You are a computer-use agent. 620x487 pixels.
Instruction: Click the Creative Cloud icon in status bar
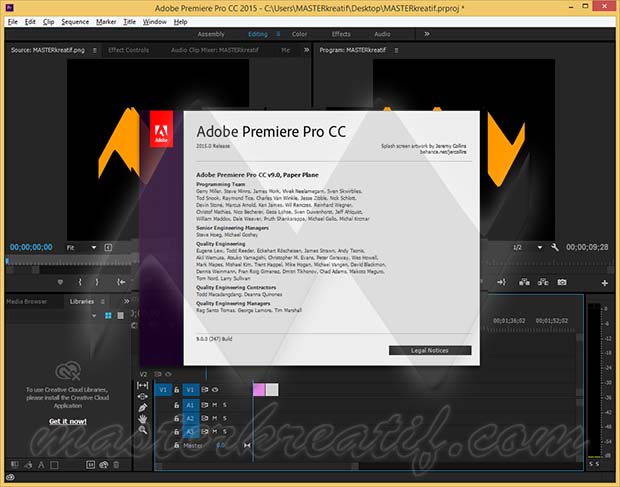pyautogui.click(x=10, y=477)
